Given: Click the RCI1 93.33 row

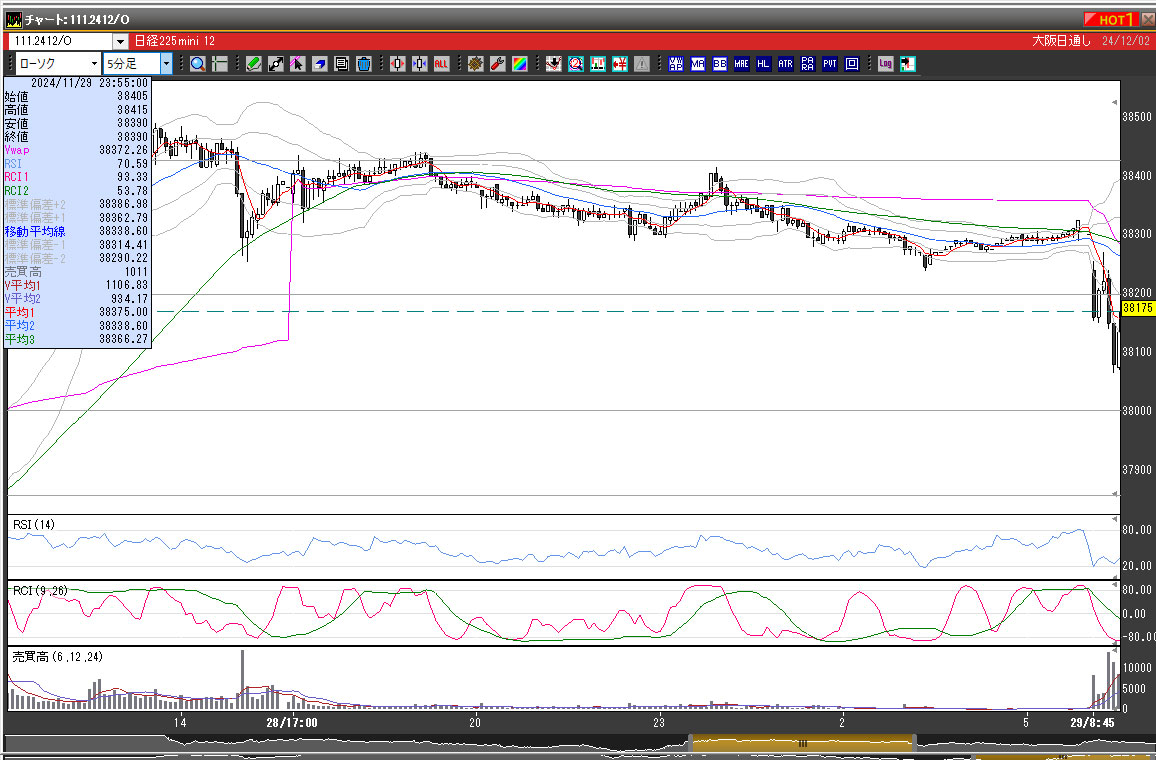Looking at the screenshot, I should tap(77, 177).
